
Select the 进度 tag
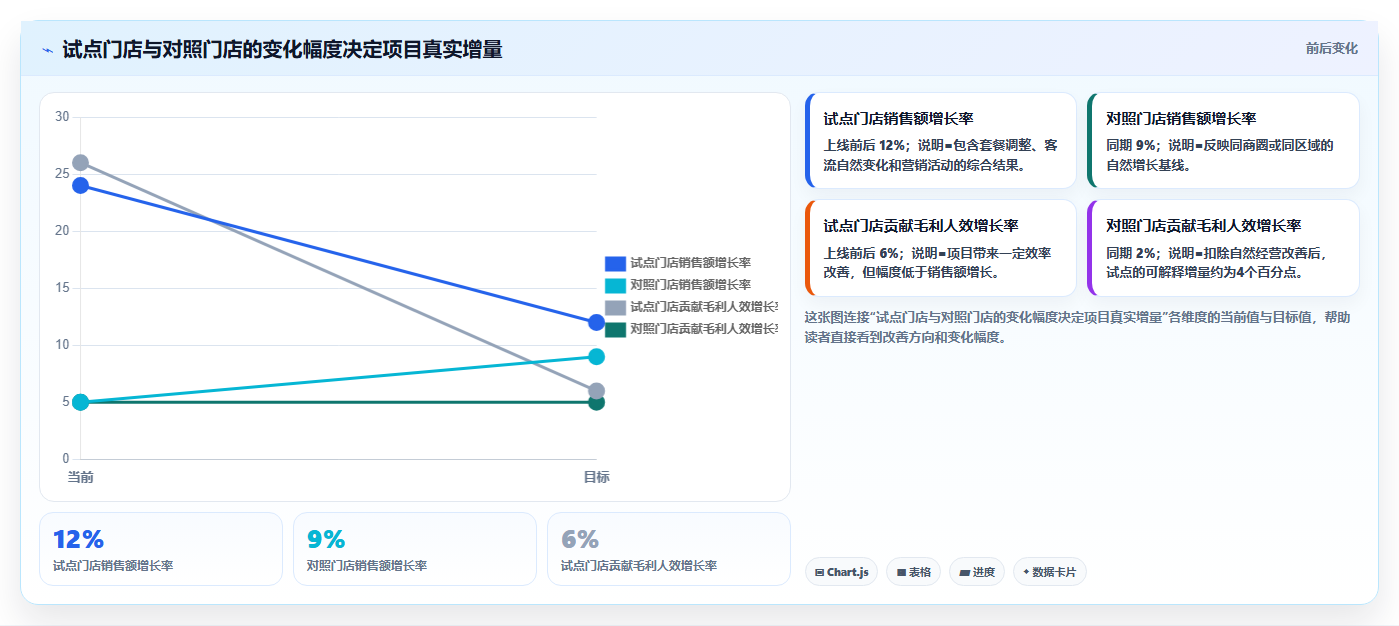pyautogui.click(x=977, y=572)
